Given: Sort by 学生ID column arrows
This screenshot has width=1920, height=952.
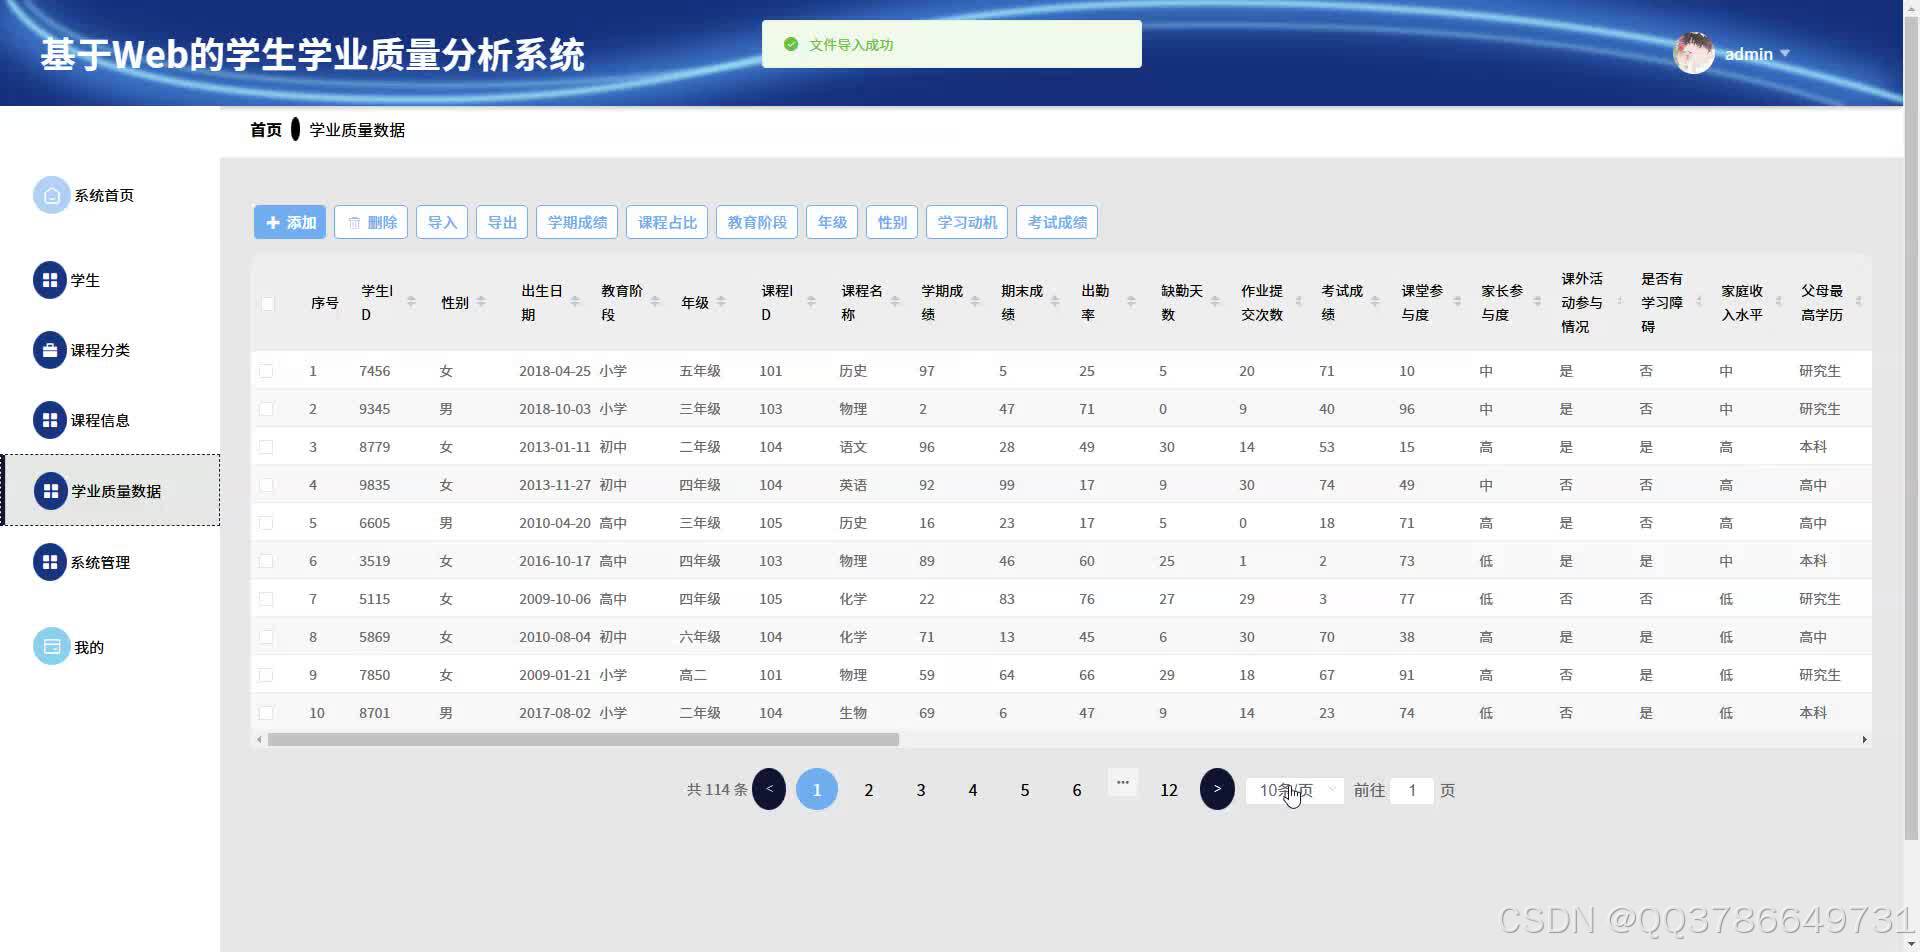Looking at the screenshot, I should click(x=411, y=302).
